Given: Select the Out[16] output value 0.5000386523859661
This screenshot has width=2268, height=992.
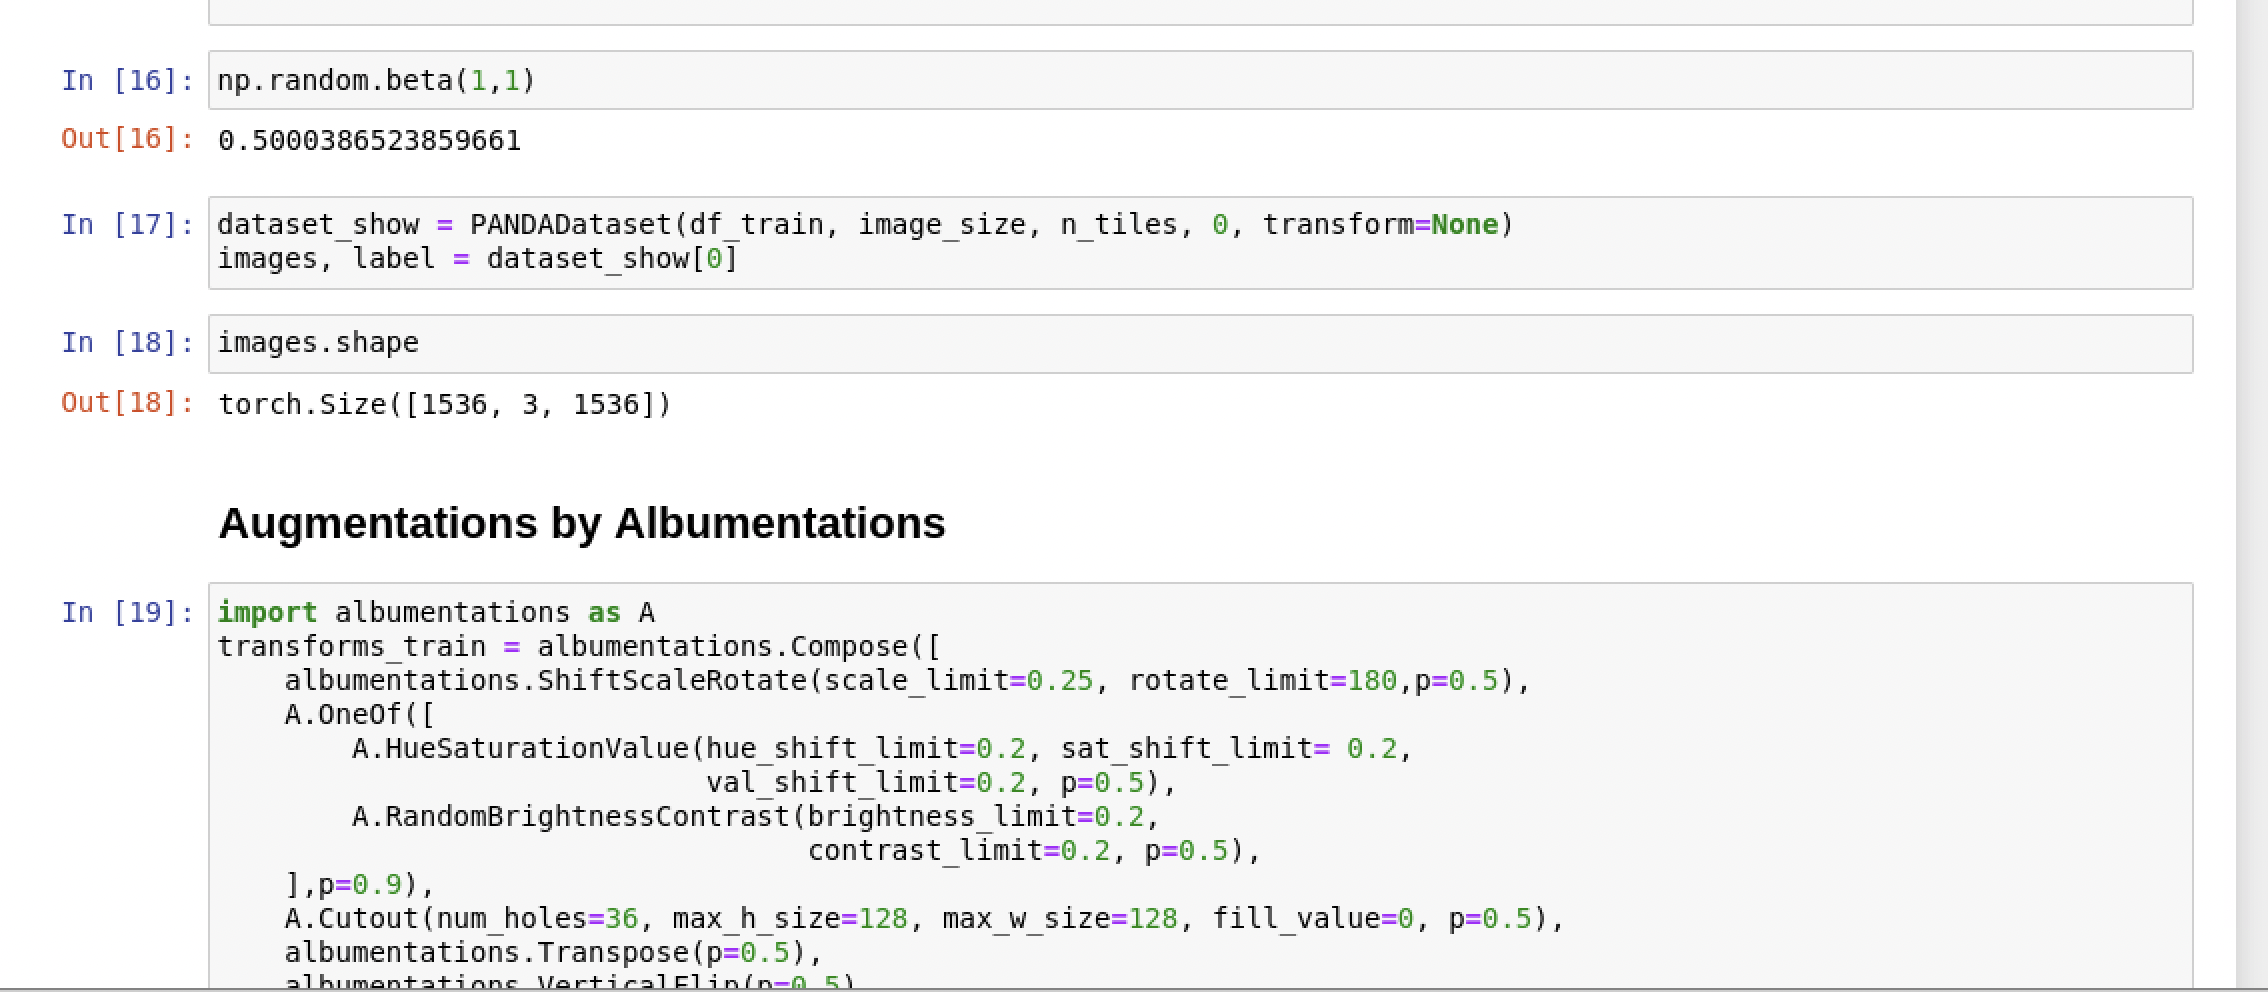Looking at the screenshot, I should 370,140.
